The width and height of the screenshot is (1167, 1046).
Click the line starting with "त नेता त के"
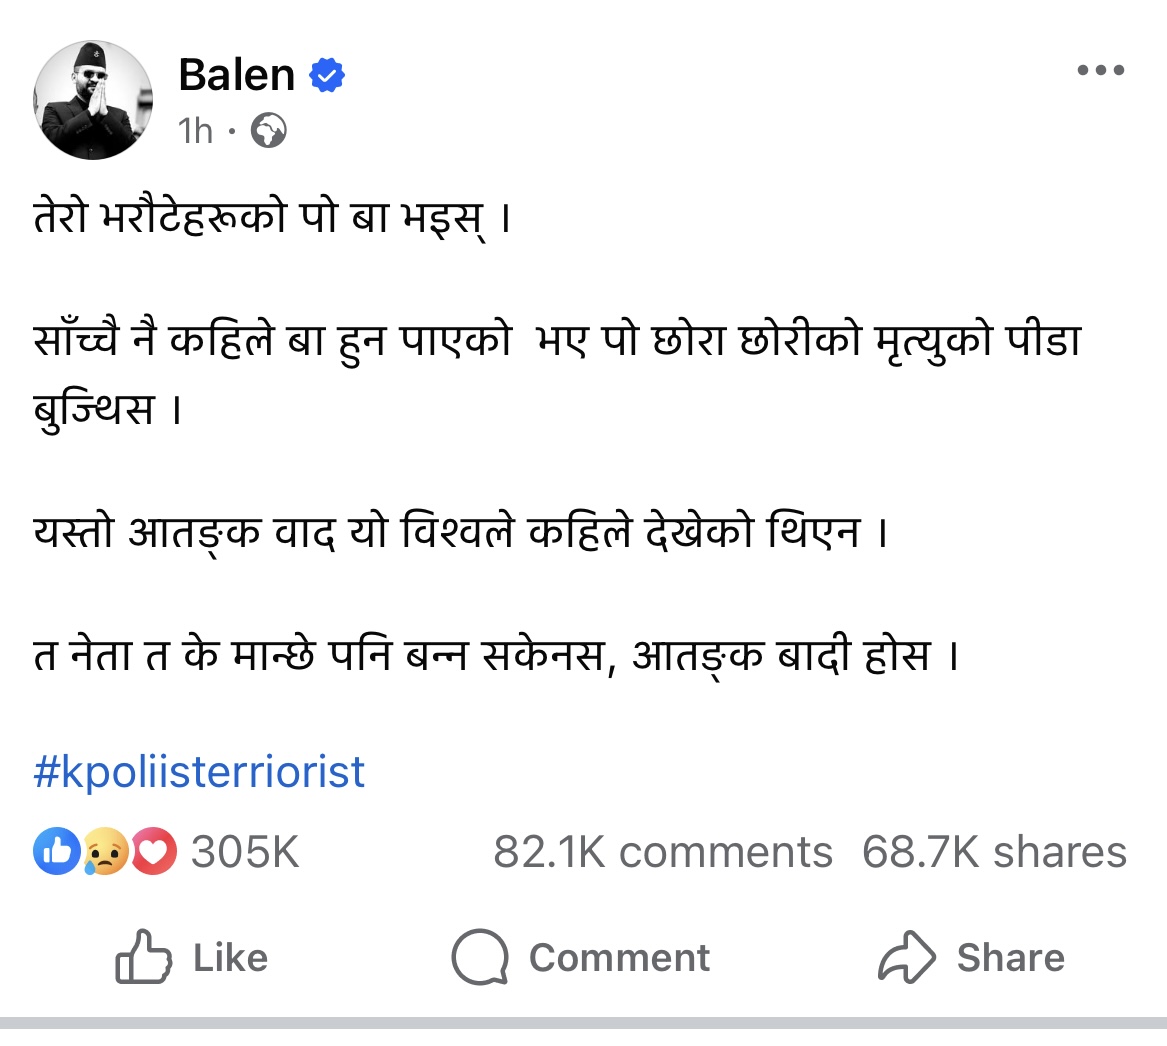click(496, 657)
